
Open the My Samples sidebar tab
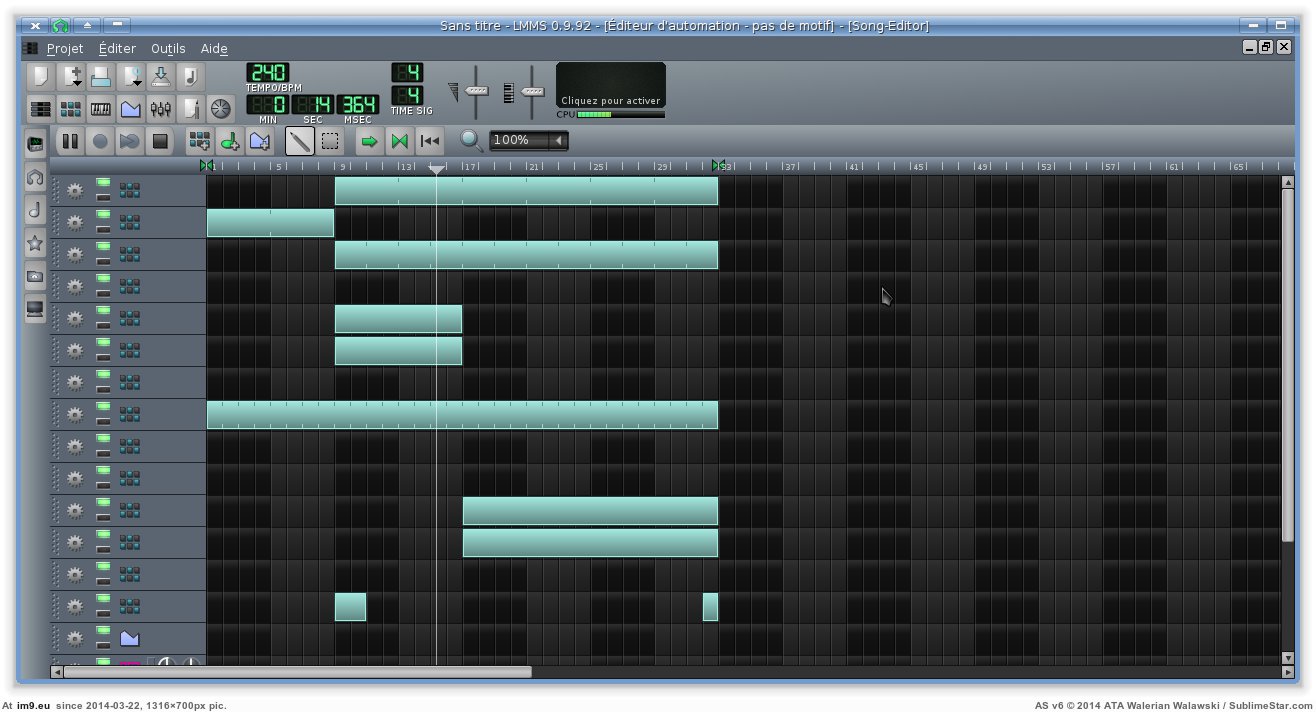[35, 177]
